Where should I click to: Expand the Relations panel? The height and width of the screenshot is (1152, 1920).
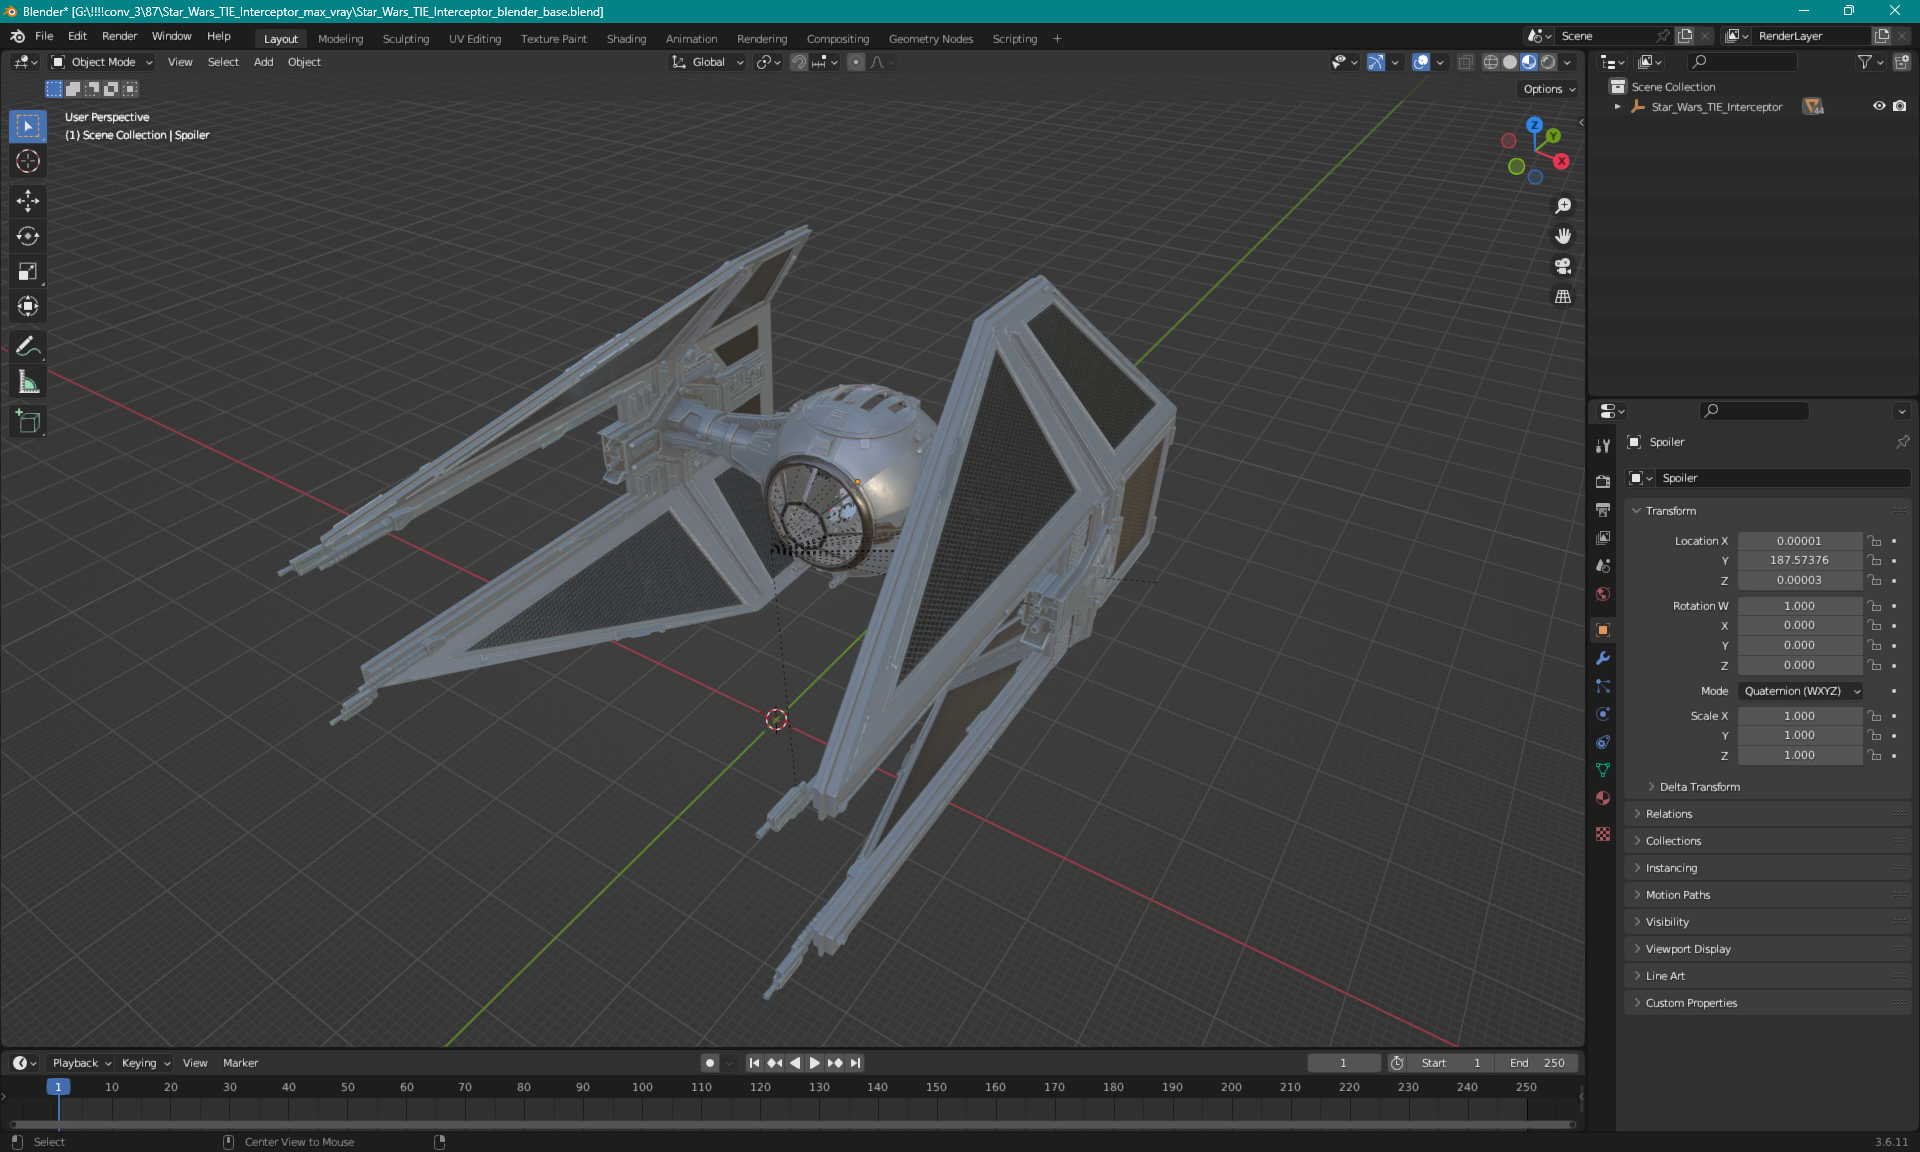[1668, 814]
